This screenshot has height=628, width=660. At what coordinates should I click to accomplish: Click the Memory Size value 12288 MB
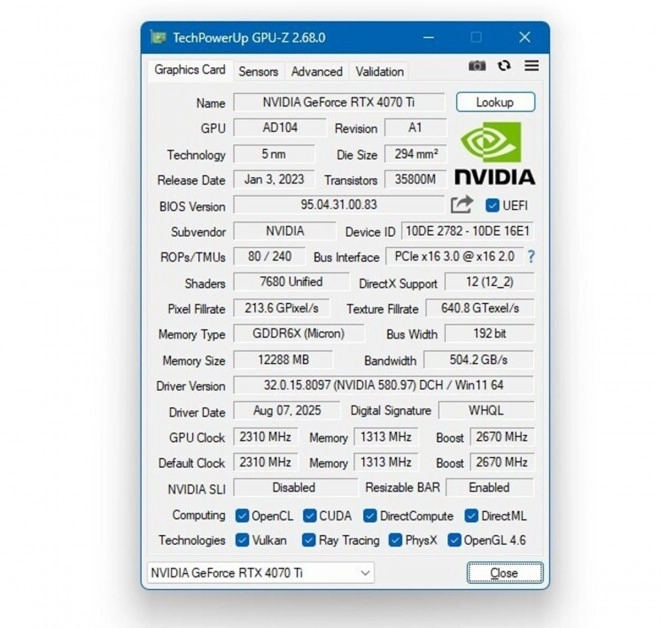tap(283, 360)
